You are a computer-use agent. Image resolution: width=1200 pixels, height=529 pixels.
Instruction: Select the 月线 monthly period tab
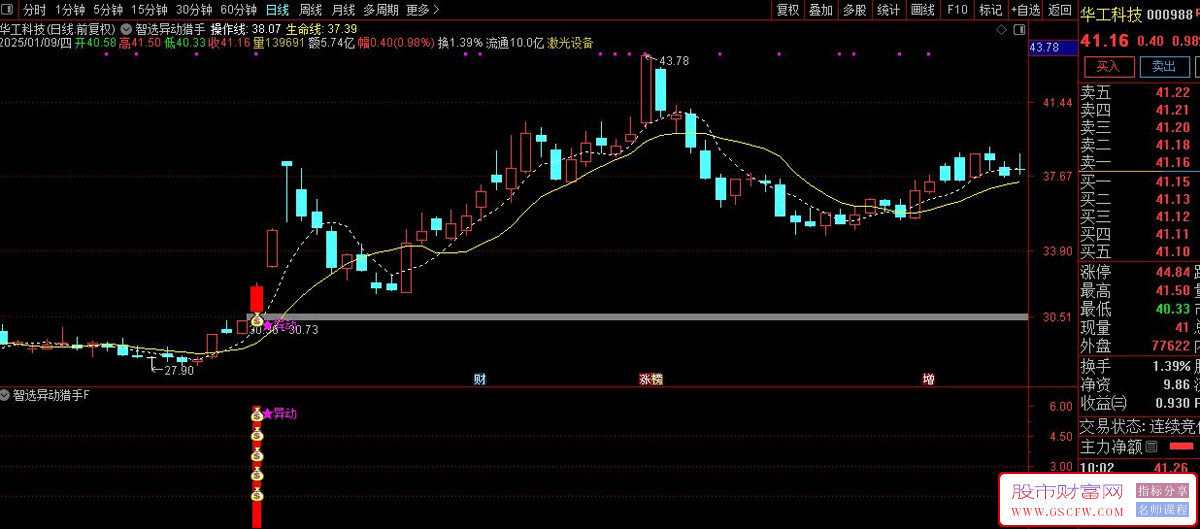(343, 10)
